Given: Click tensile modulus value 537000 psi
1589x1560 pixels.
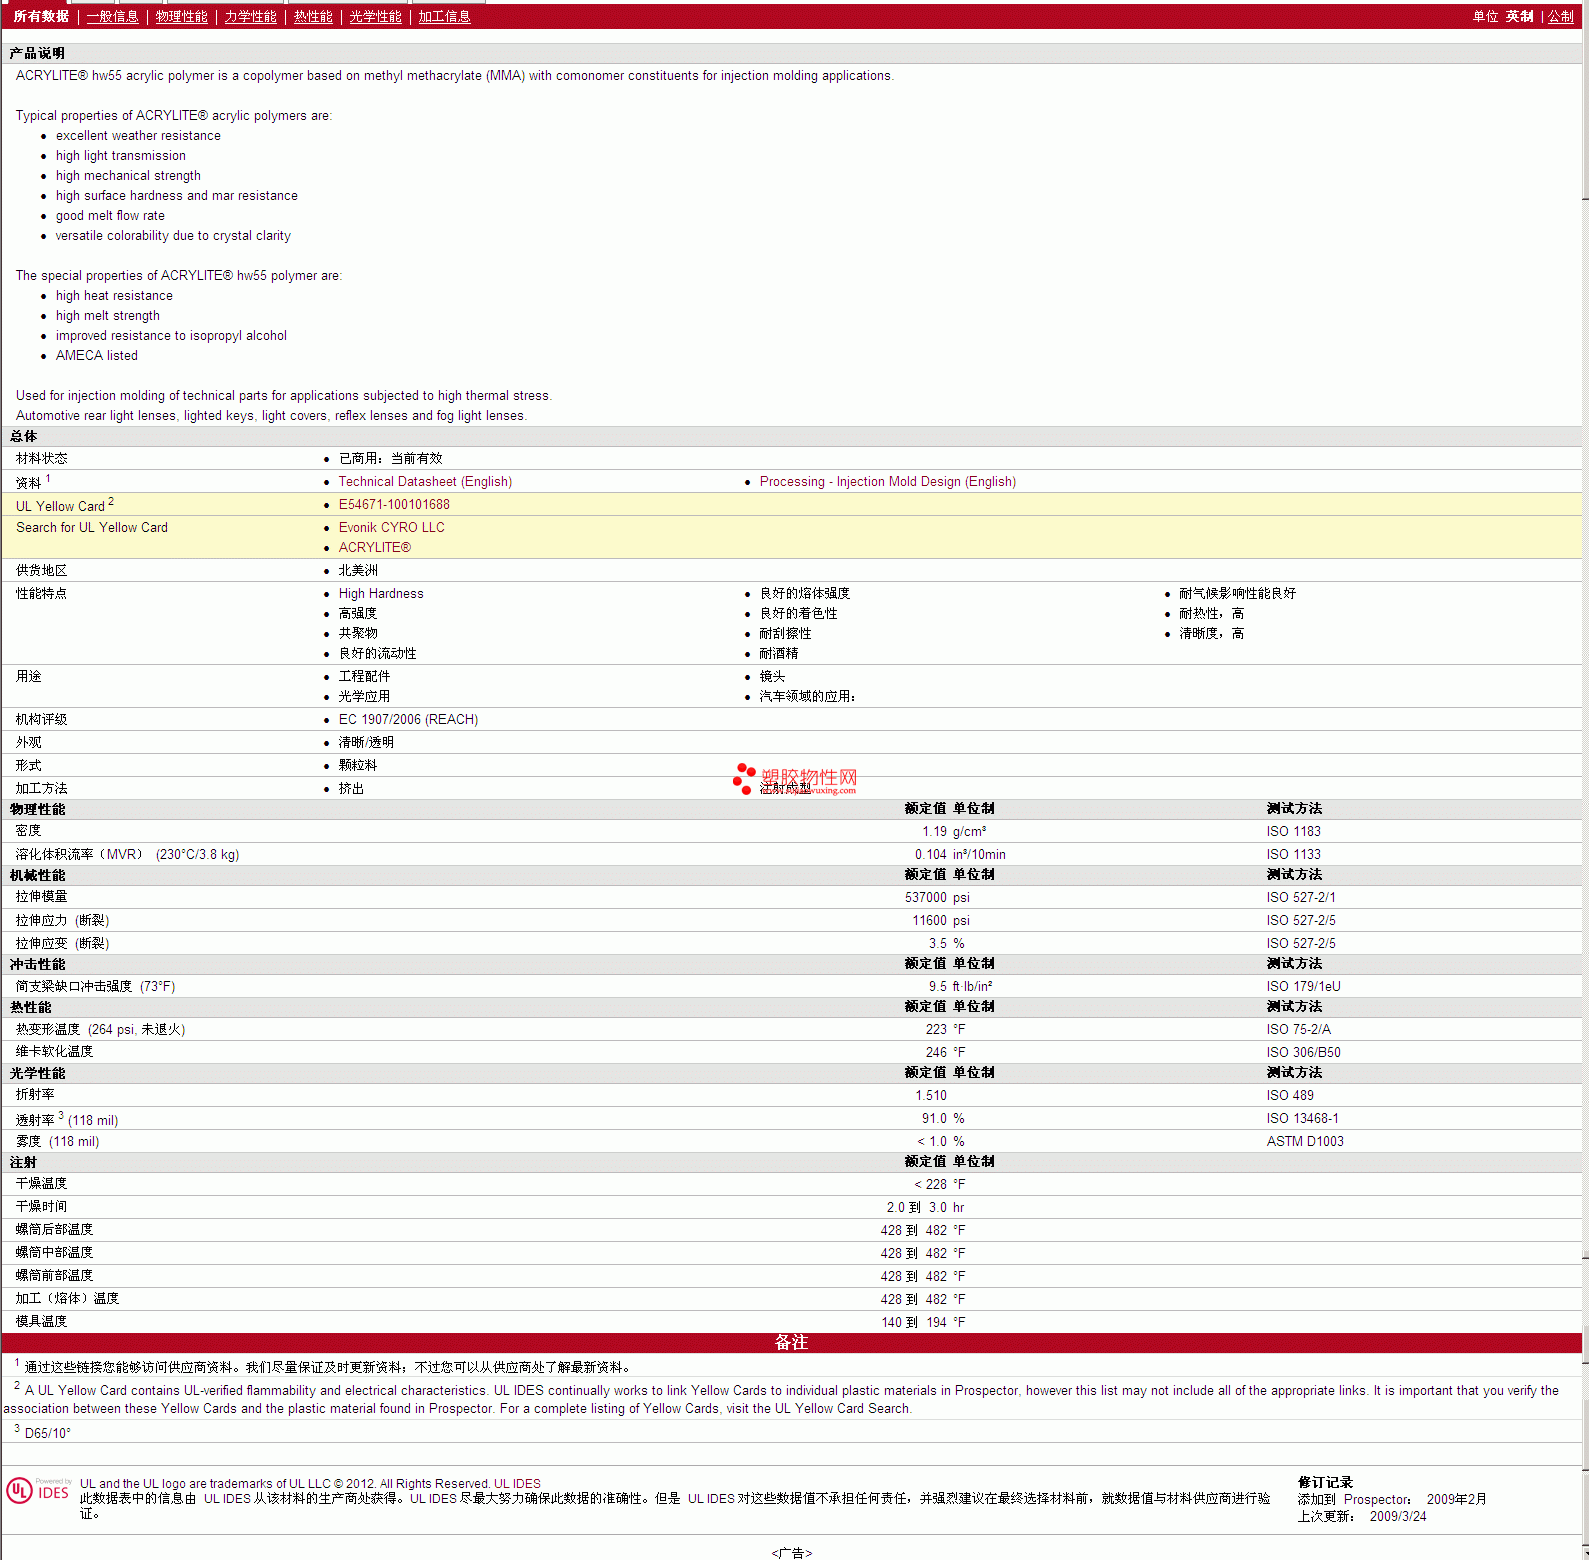Looking at the screenshot, I should coord(937,897).
